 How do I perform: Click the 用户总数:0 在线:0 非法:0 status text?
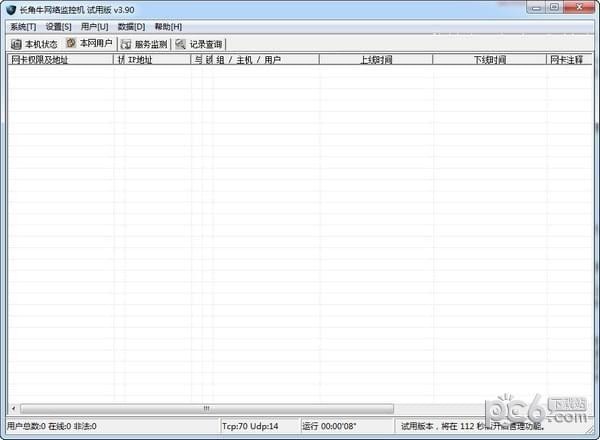52,426
